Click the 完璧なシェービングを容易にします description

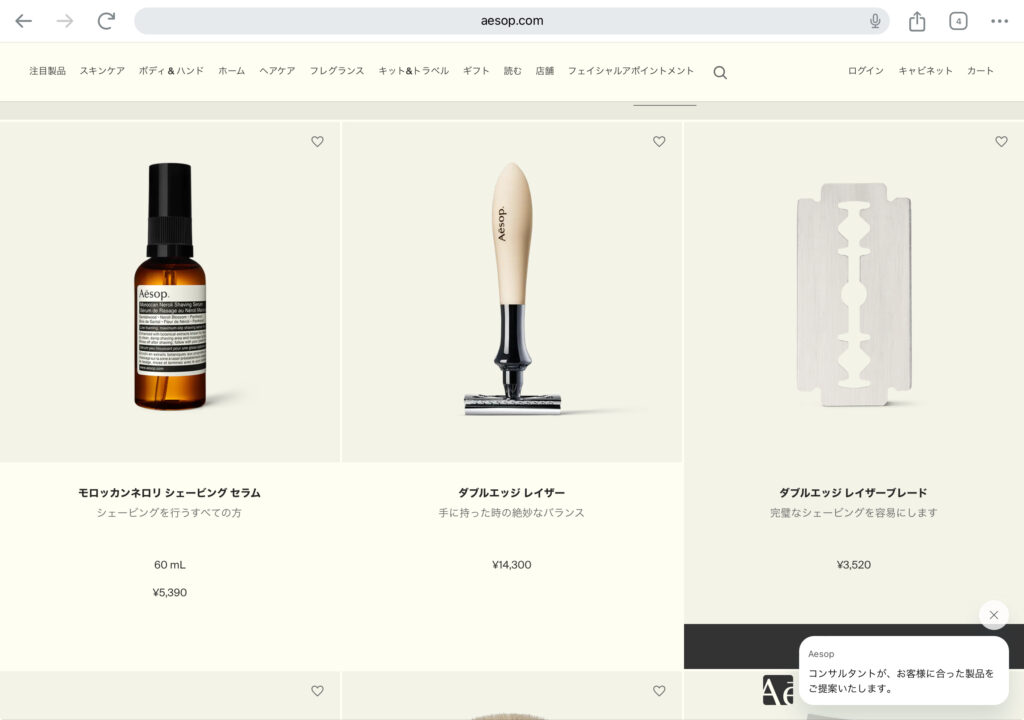pyautogui.click(x=854, y=513)
